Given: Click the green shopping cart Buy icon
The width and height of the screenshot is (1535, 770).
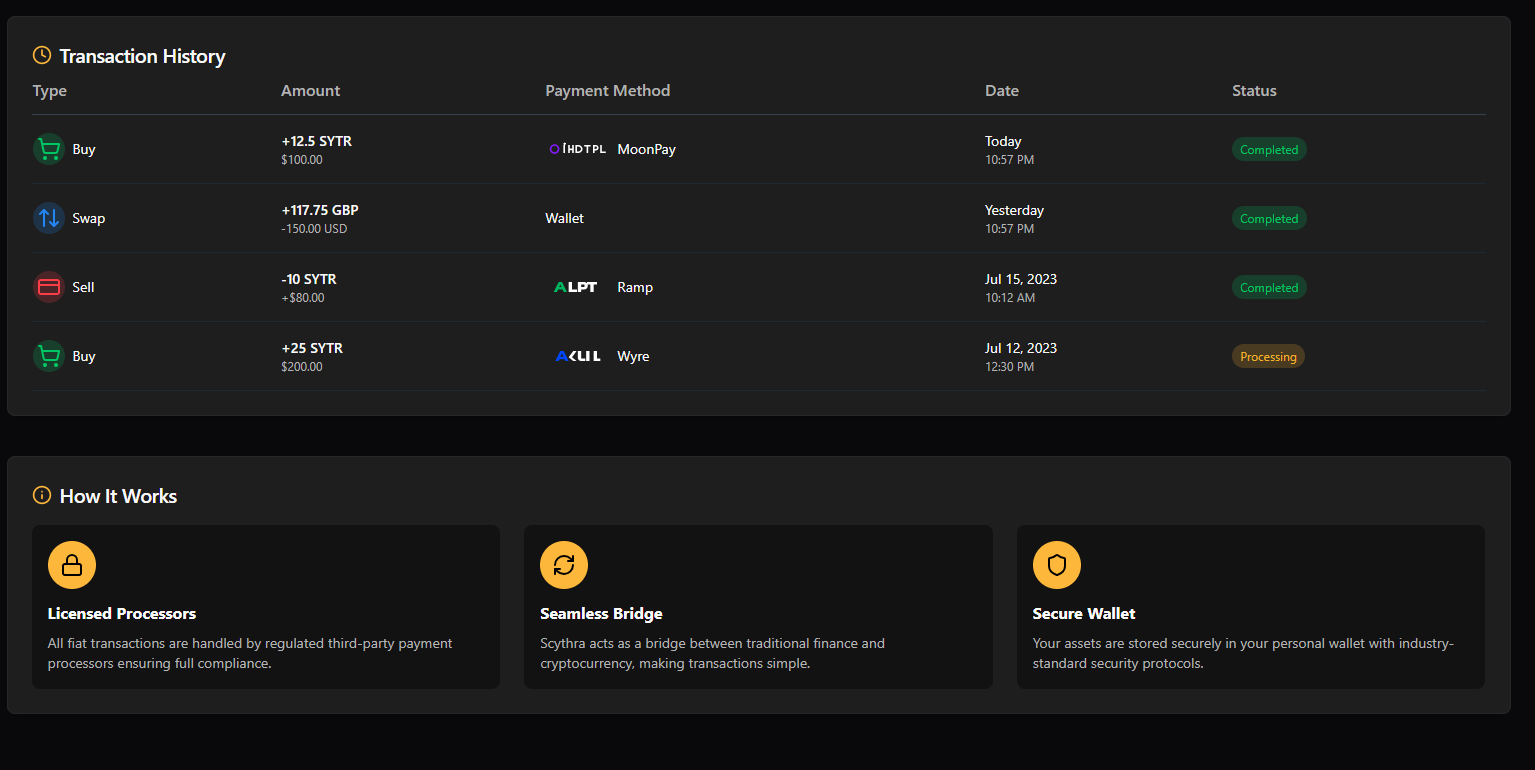Looking at the screenshot, I should click(x=48, y=148).
